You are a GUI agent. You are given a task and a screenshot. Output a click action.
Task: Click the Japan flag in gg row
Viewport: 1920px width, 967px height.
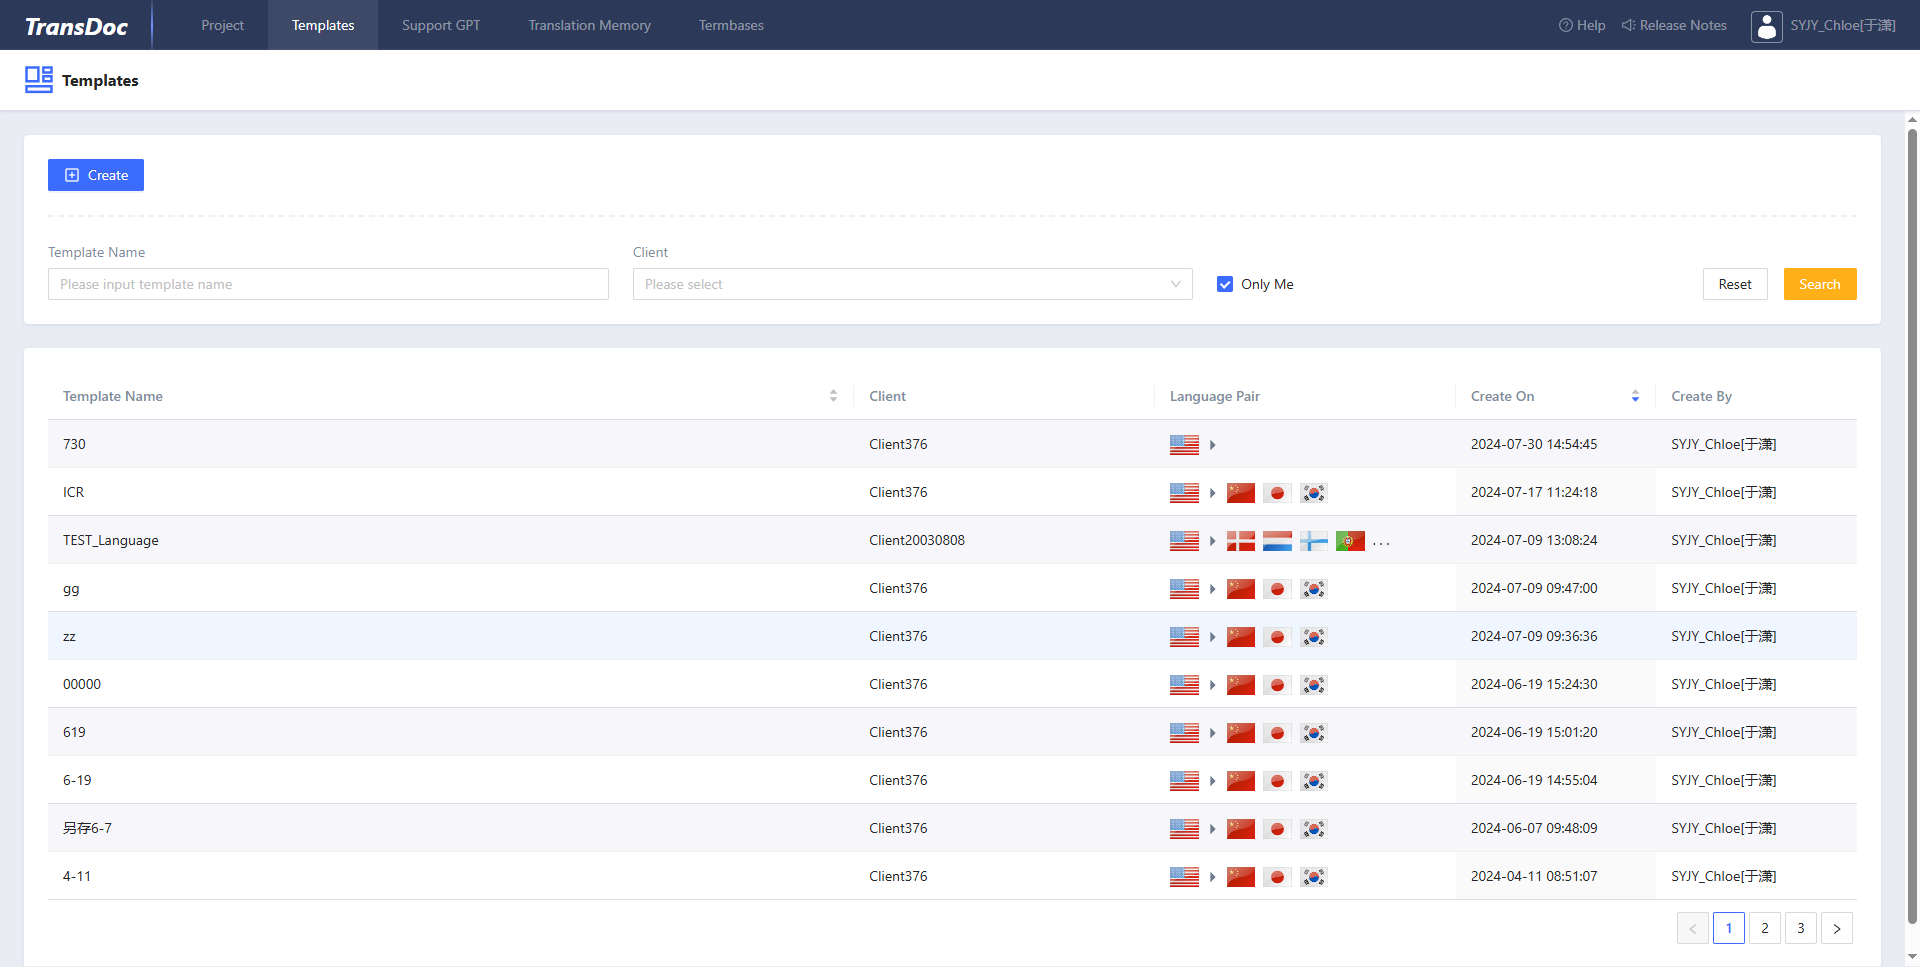click(x=1277, y=589)
